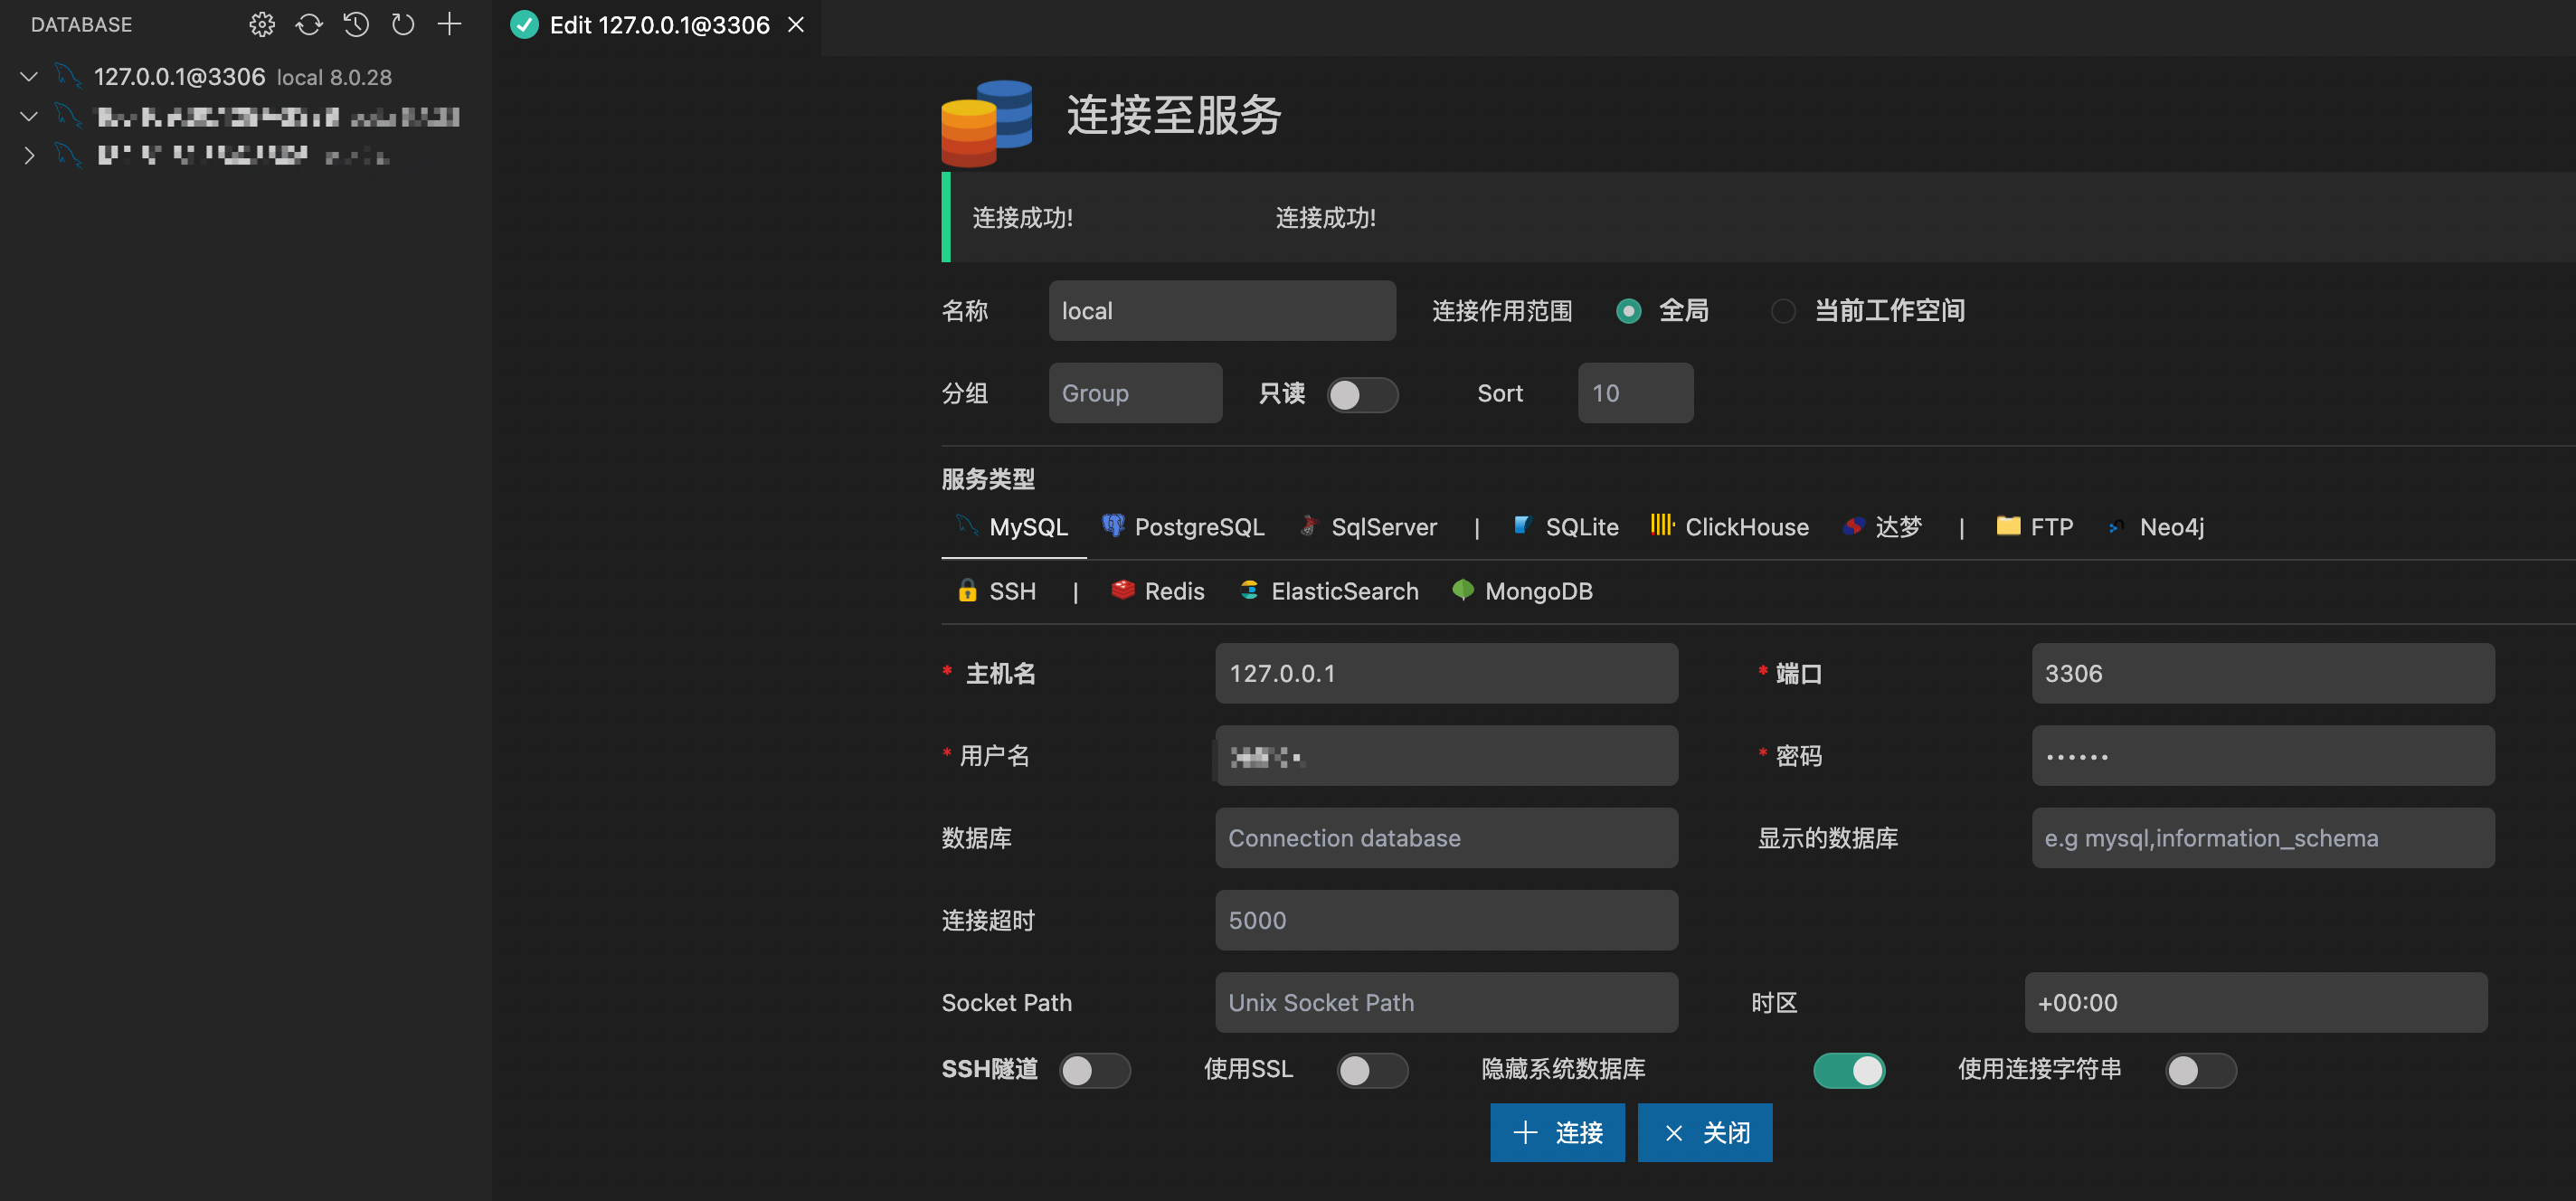Switch to the SQLite service type
Image resolution: width=2576 pixels, height=1201 pixels.
click(1565, 526)
